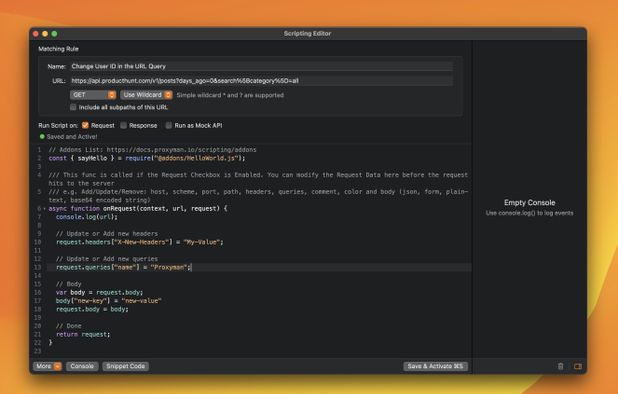This screenshot has height=394, width=618.
Task: Click the async function onRequest declaration line
Action: point(138,208)
